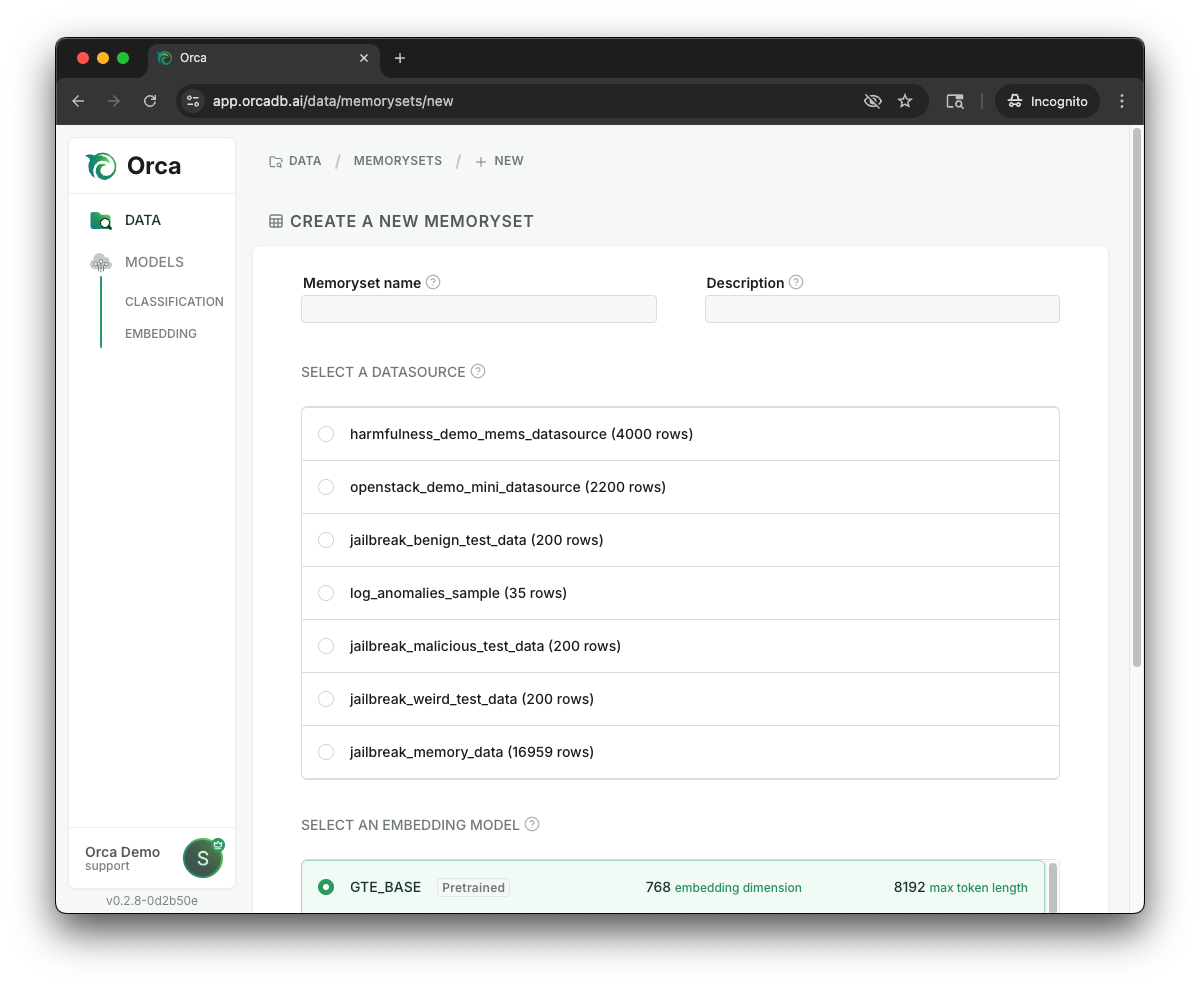Click the openstack_demo_mini_datasource (2200 rows) label

coord(508,487)
